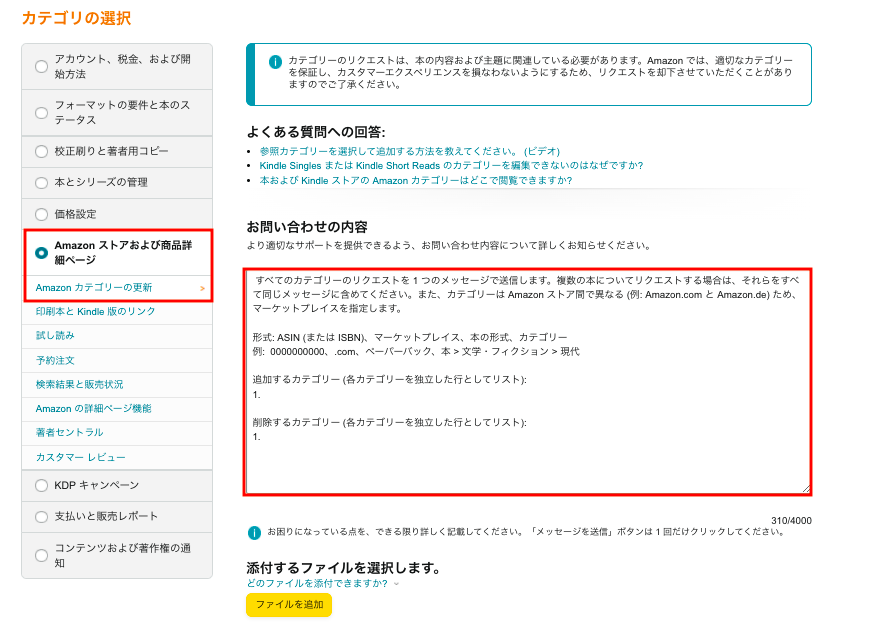The height and width of the screenshot is (626, 873).
Task: Pick the 価格設定 radio option
Action: point(41,214)
